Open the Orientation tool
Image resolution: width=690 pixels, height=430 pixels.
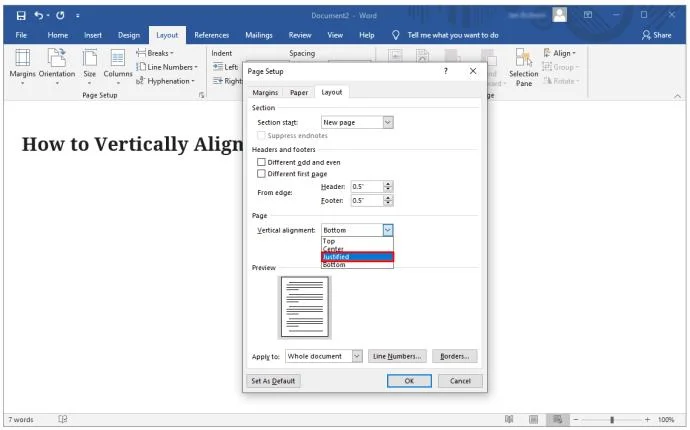point(57,67)
